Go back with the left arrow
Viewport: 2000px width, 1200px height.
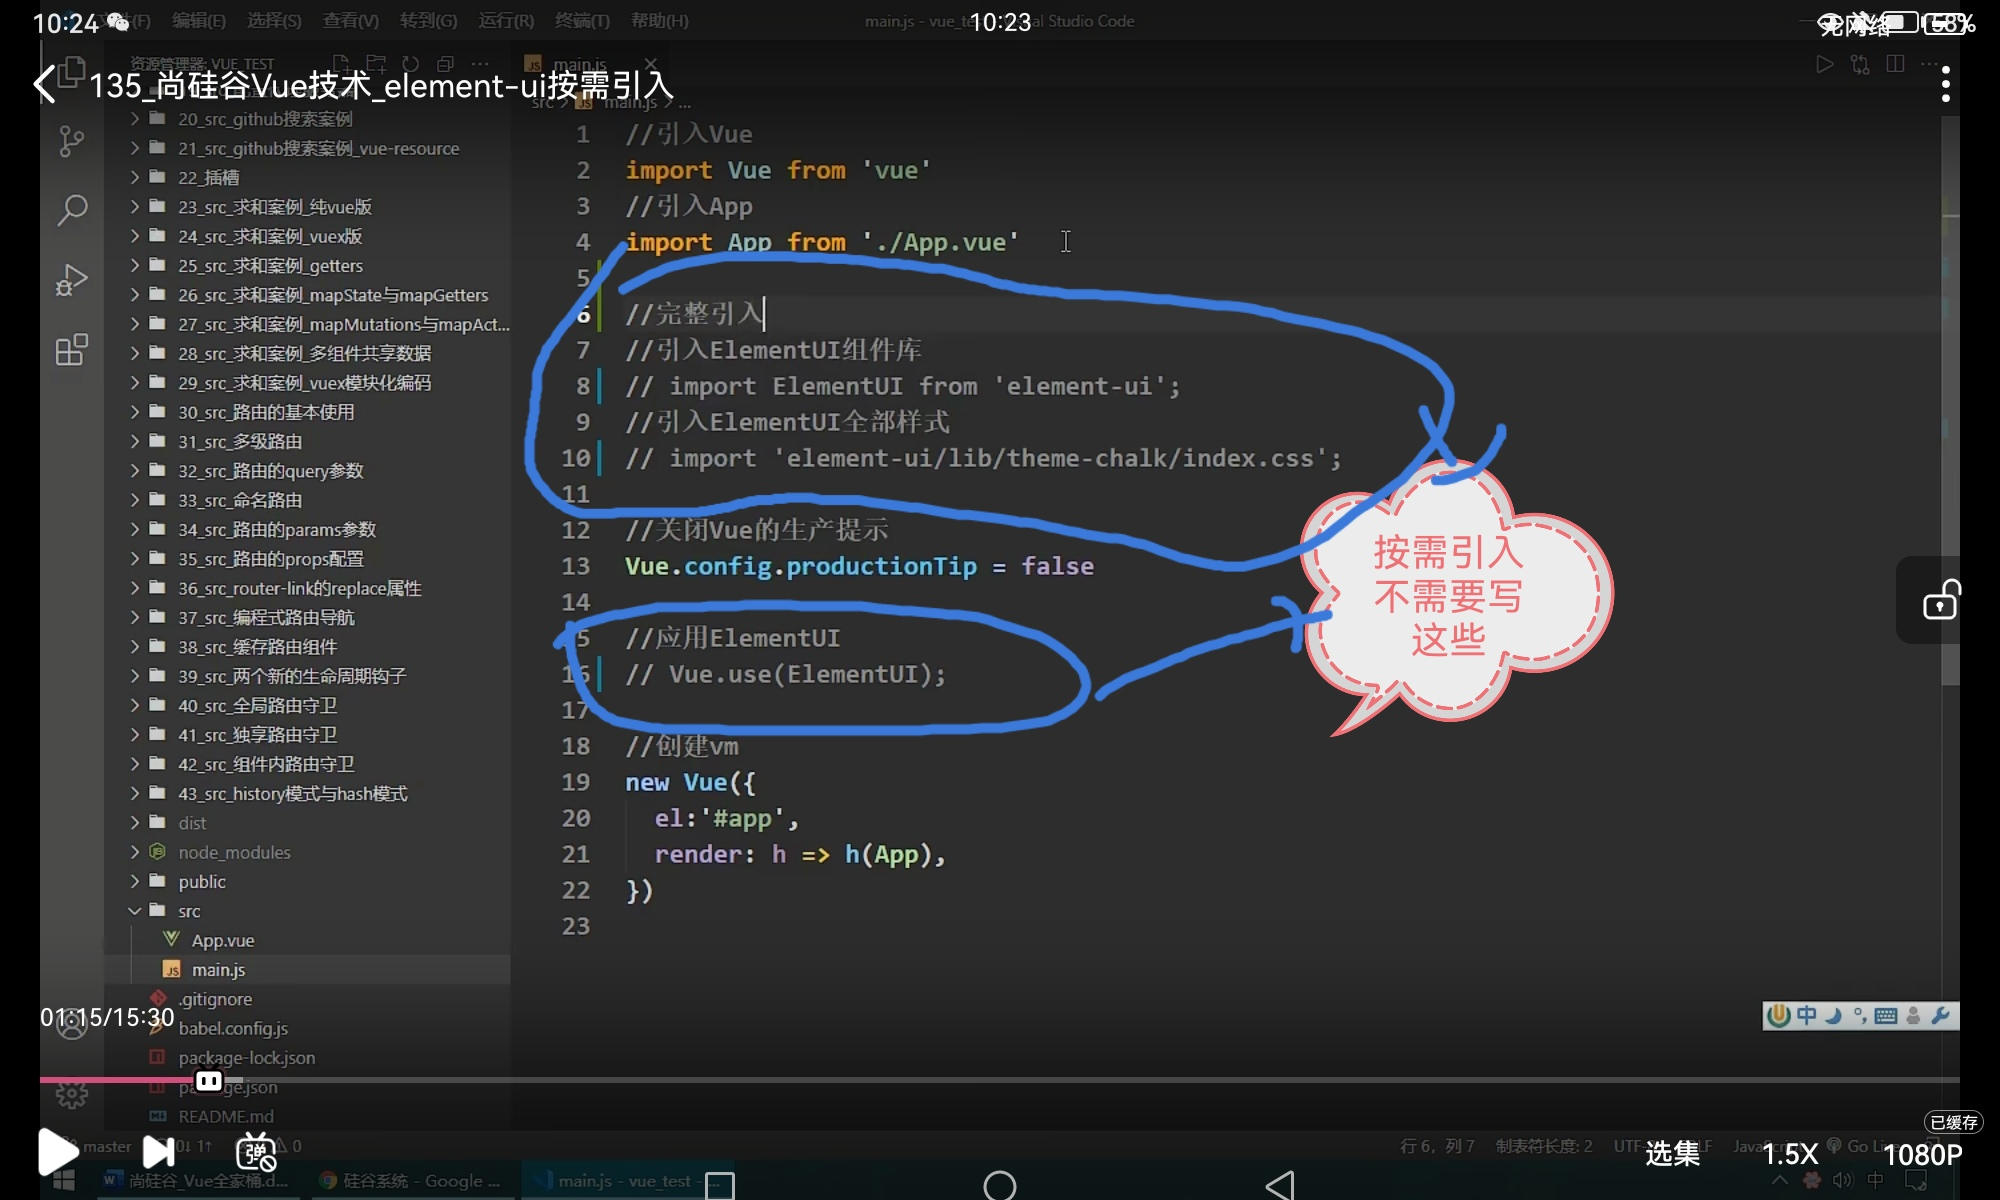point(45,85)
